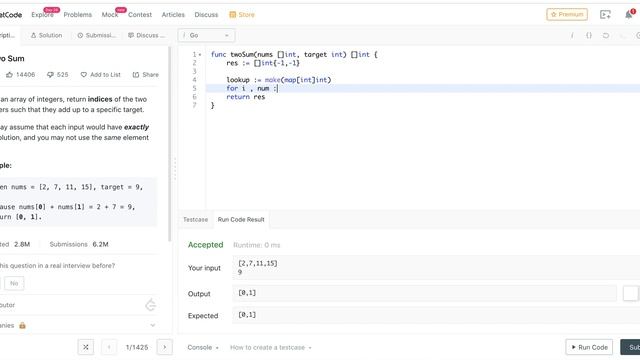The image size is (640, 360).
Task: Switch to the Solution tab
Action: click(x=46, y=36)
